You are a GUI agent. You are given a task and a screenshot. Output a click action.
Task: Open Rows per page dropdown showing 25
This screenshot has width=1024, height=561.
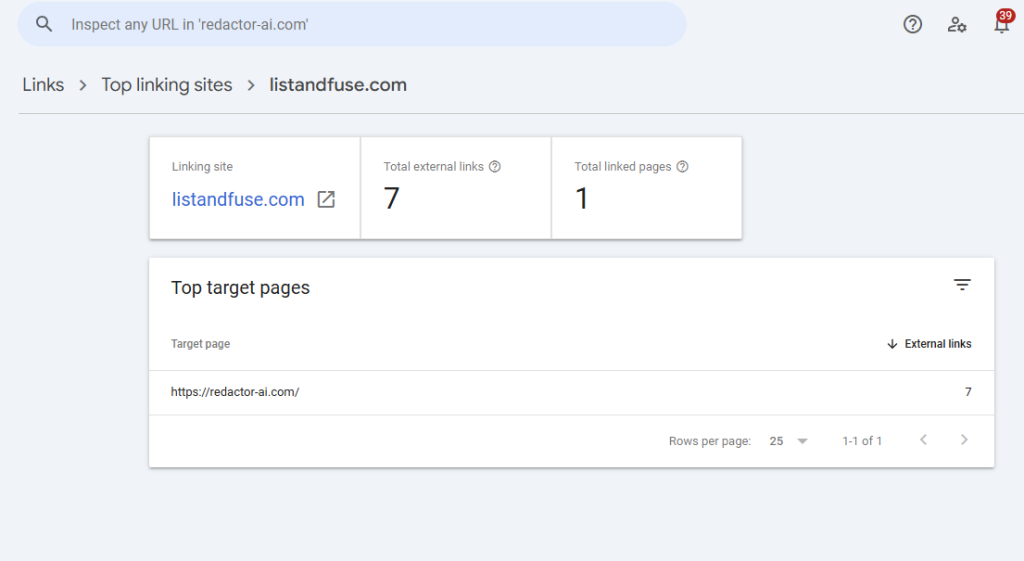pyautogui.click(x=788, y=441)
